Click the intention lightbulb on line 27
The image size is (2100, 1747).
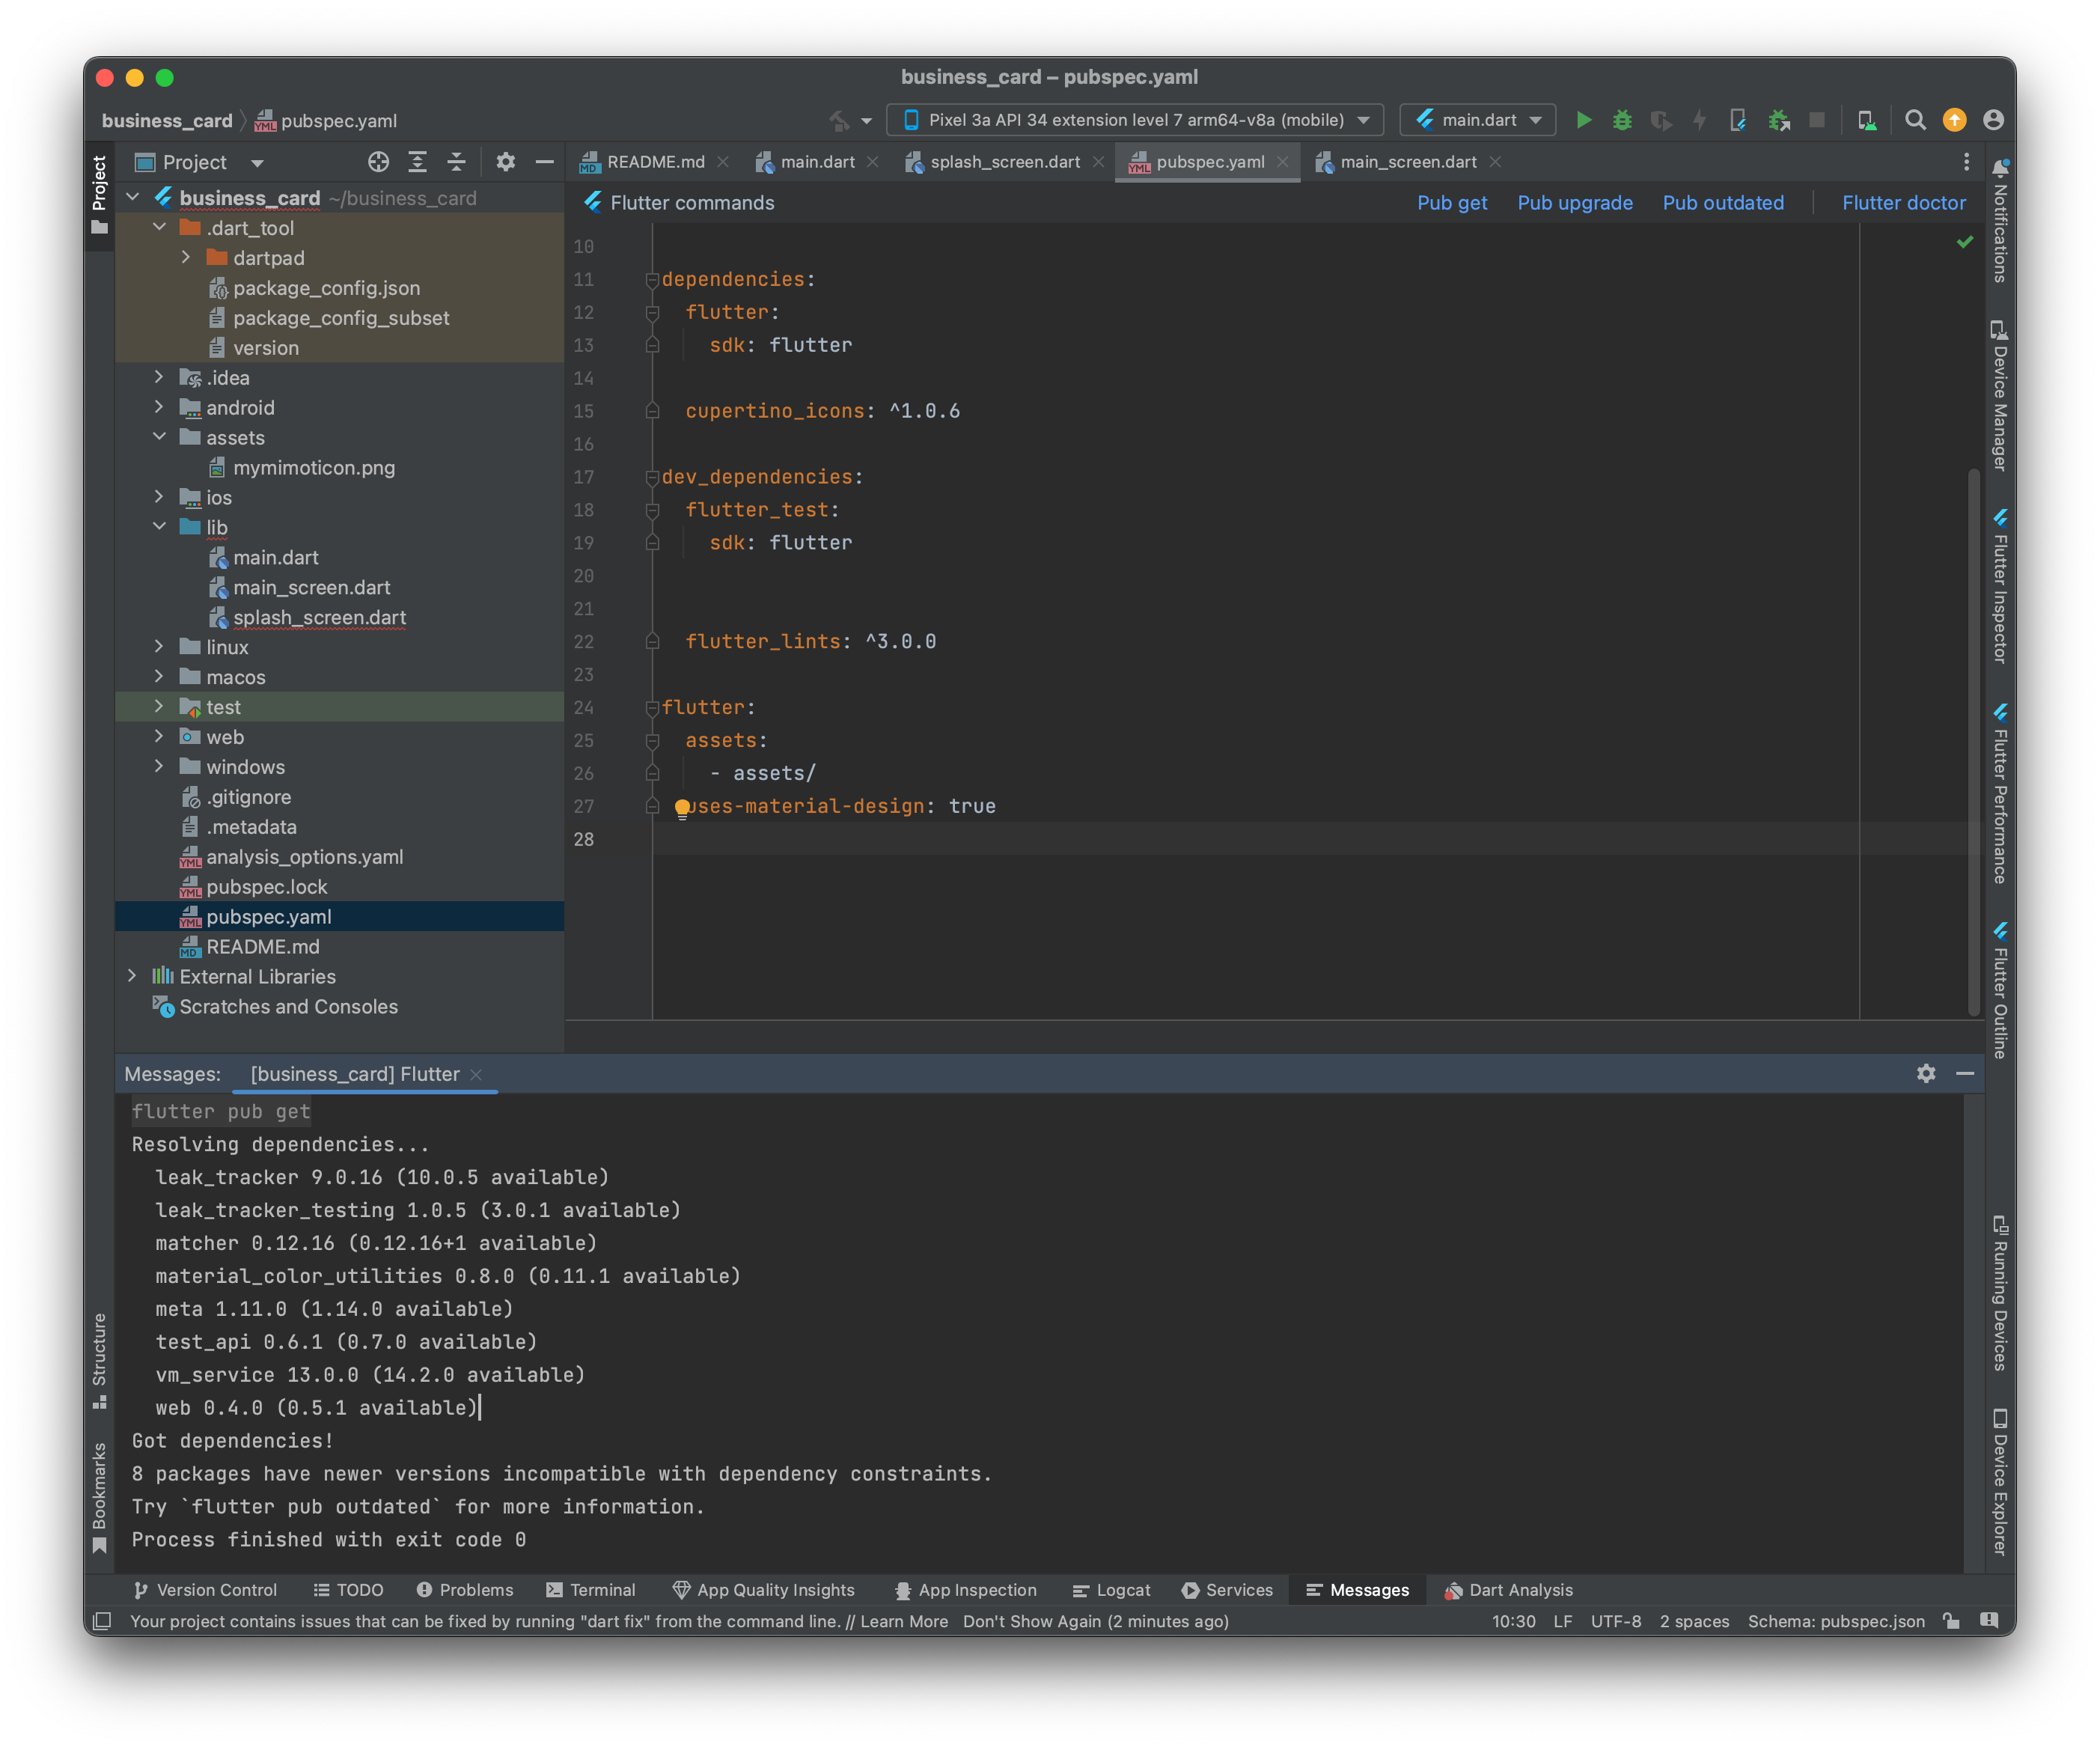coord(682,807)
